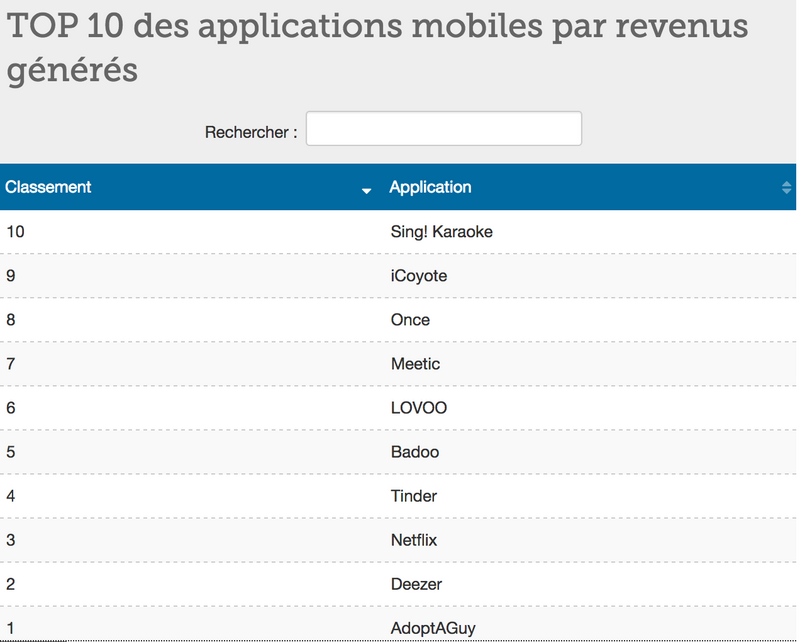The image size is (800, 642).
Task: Sort by the Application column header
Action: [590, 187]
